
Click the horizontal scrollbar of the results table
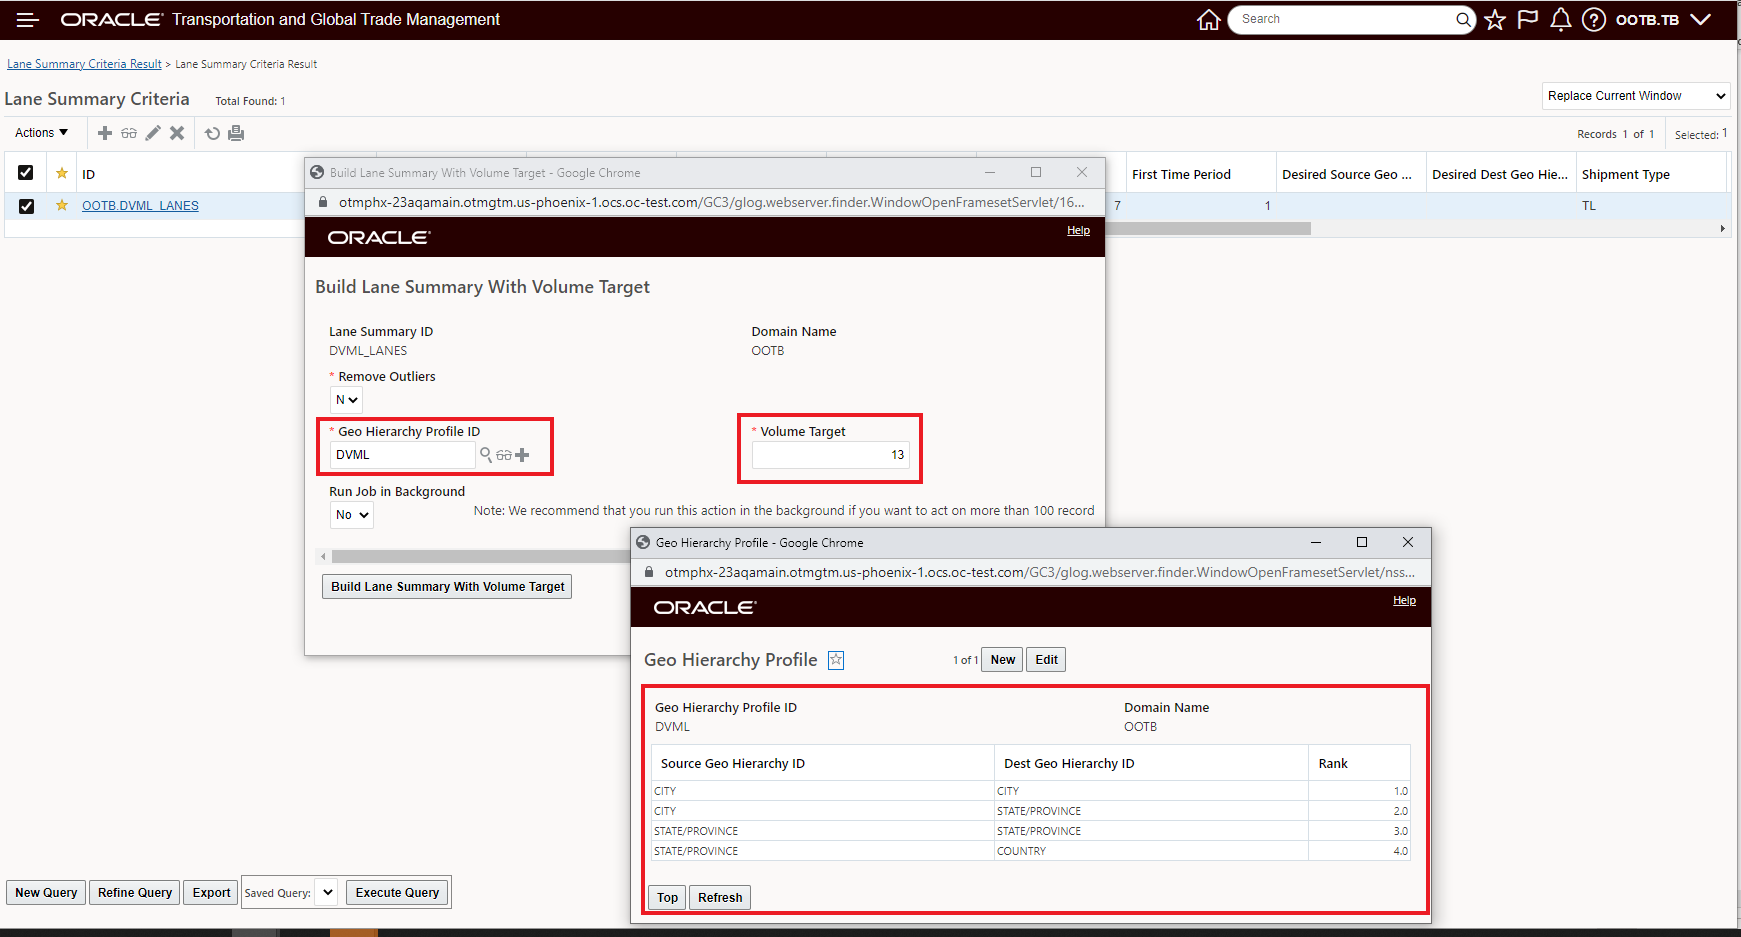click(x=1208, y=229)
